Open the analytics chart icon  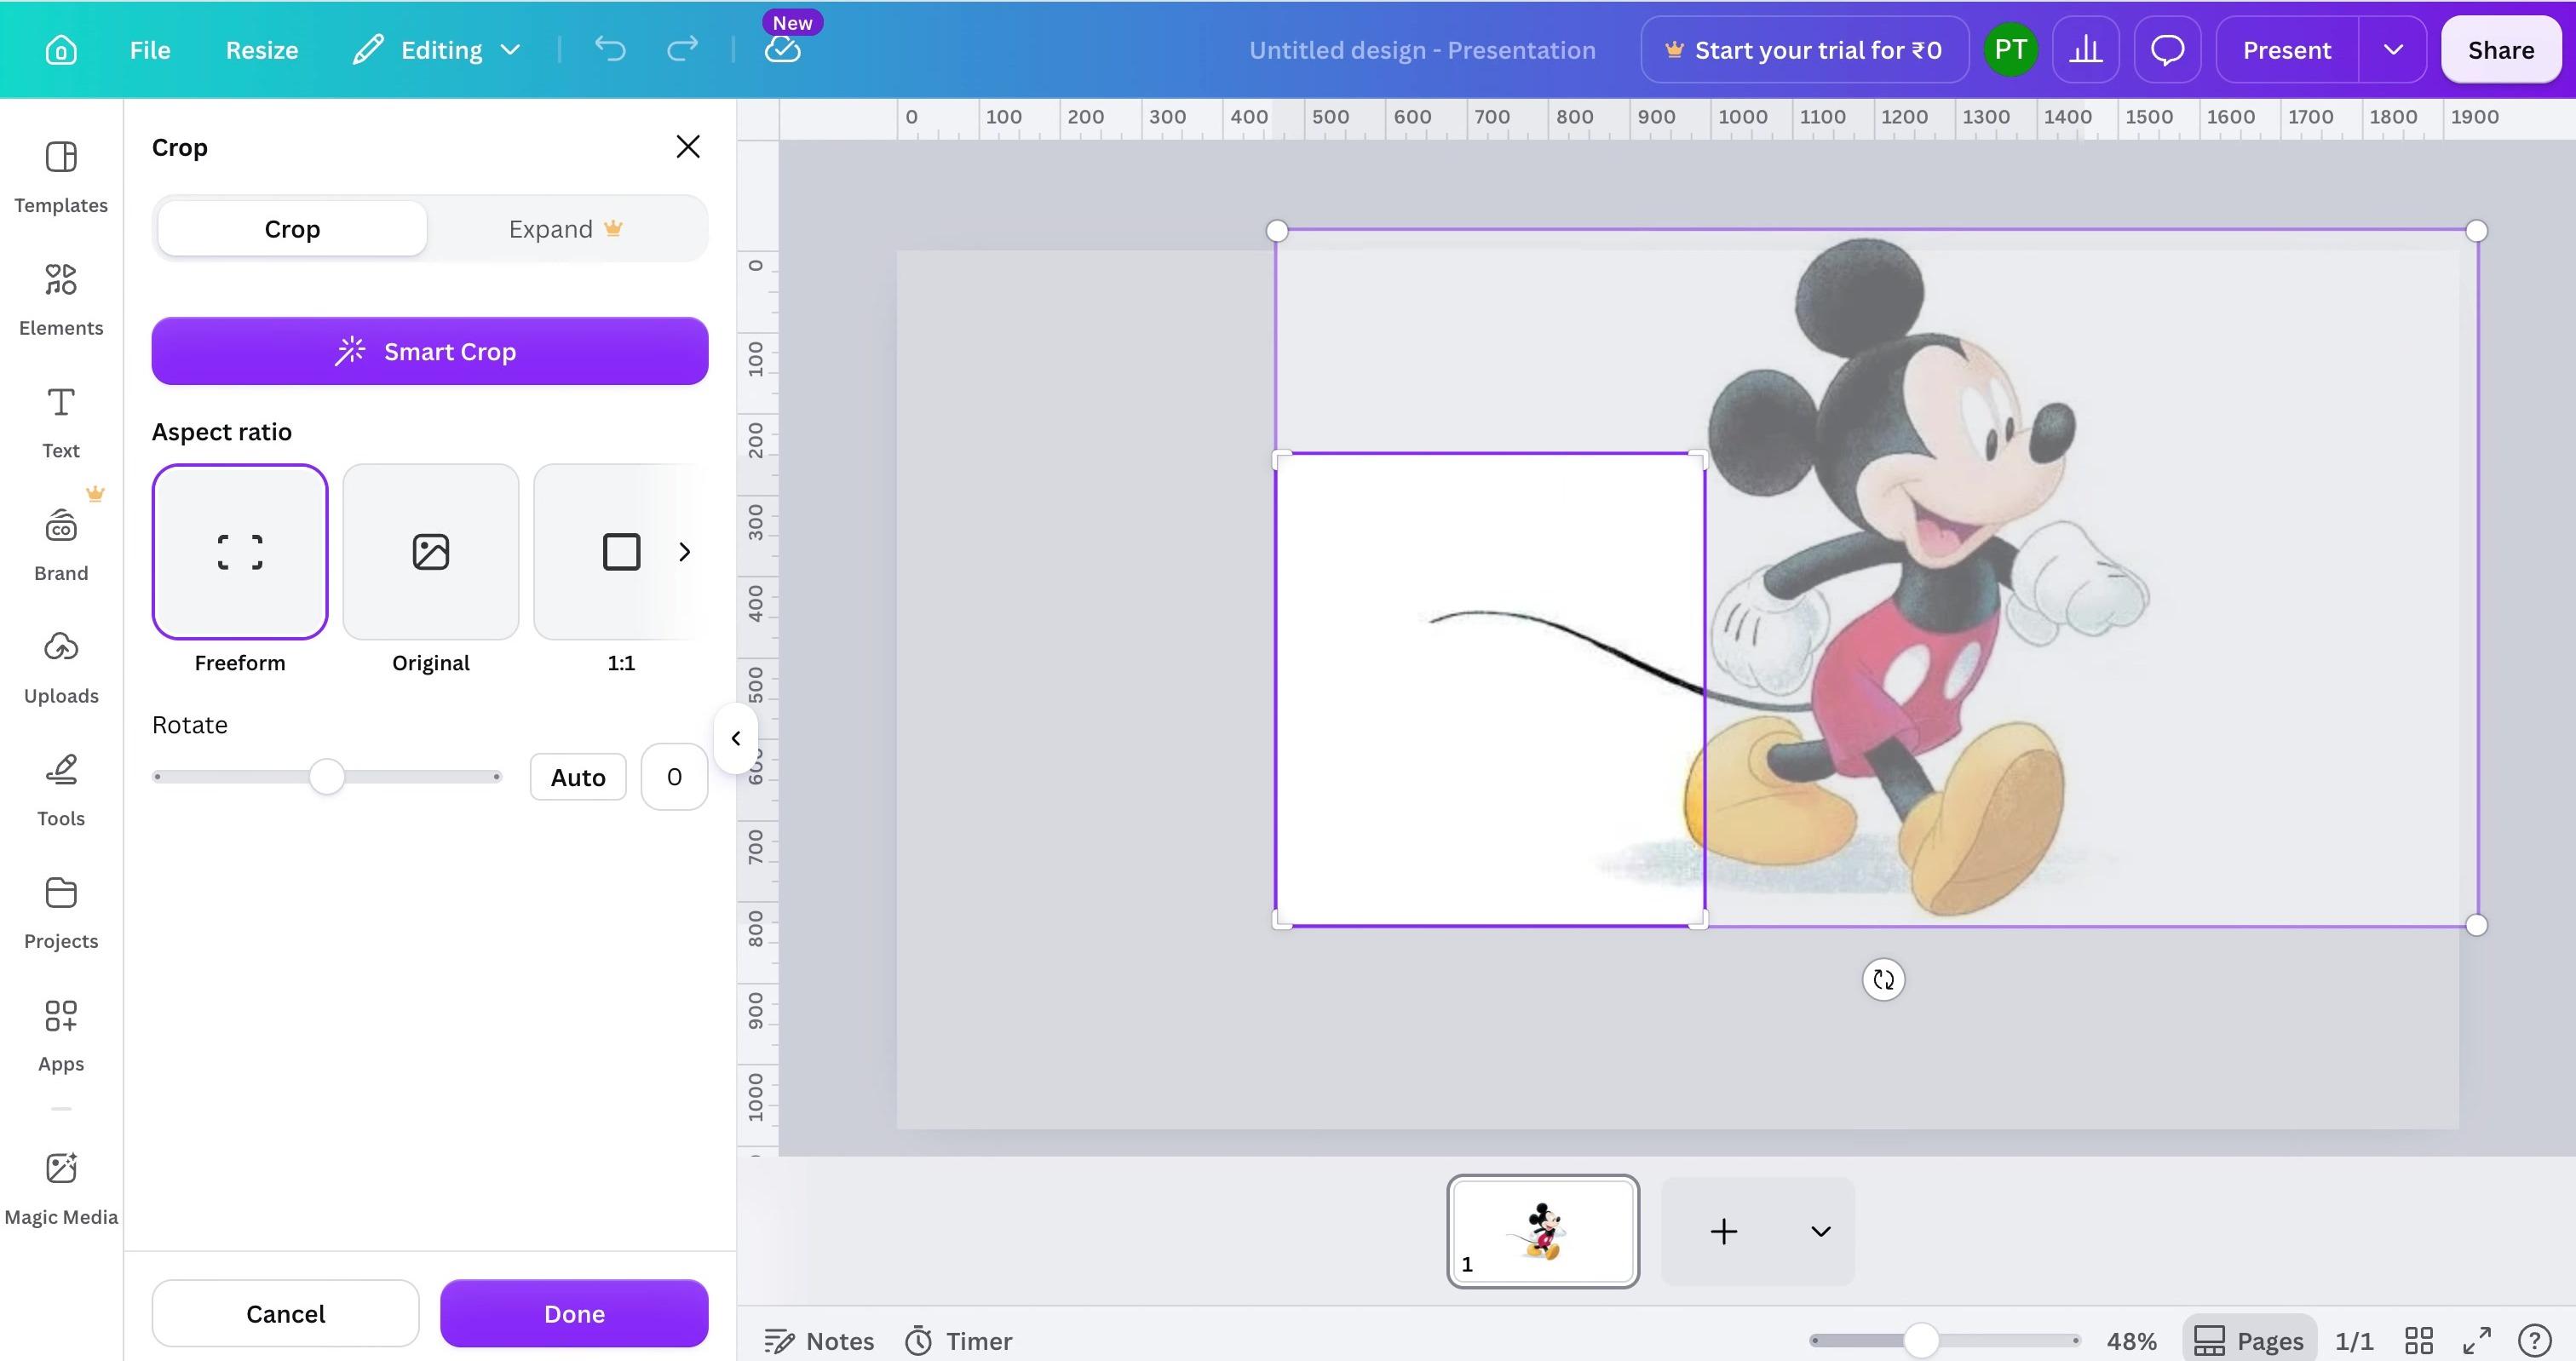pyautogui.click(x=2085, y=49)
